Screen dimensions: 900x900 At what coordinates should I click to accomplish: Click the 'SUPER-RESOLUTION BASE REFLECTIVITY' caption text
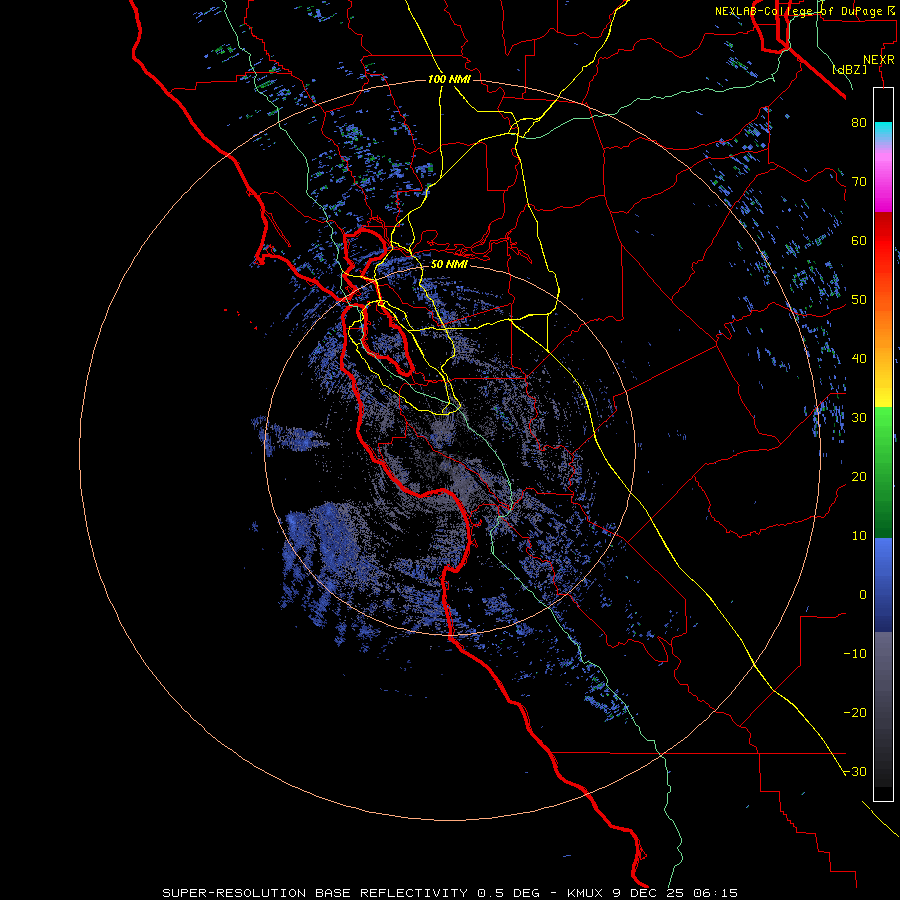coord(317,893)
